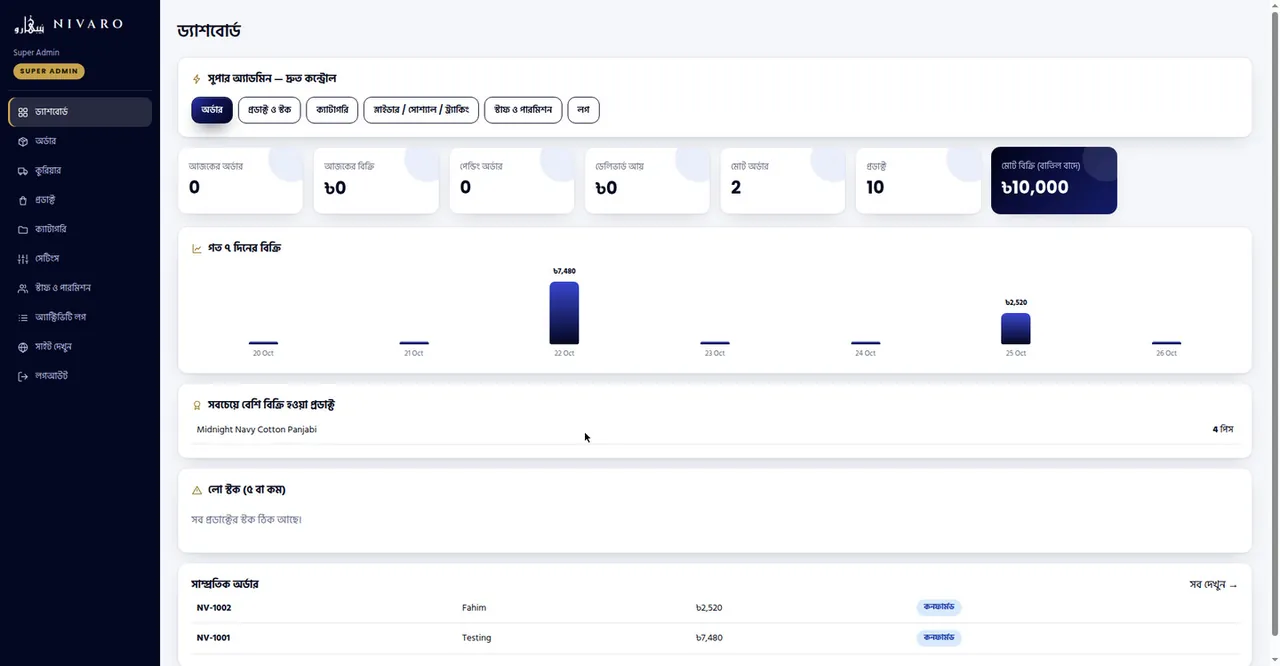This screenshot has width=1280, height=666.
Task: Click the আজকের অর্ডার stat card
Action: tap(240, 181)
